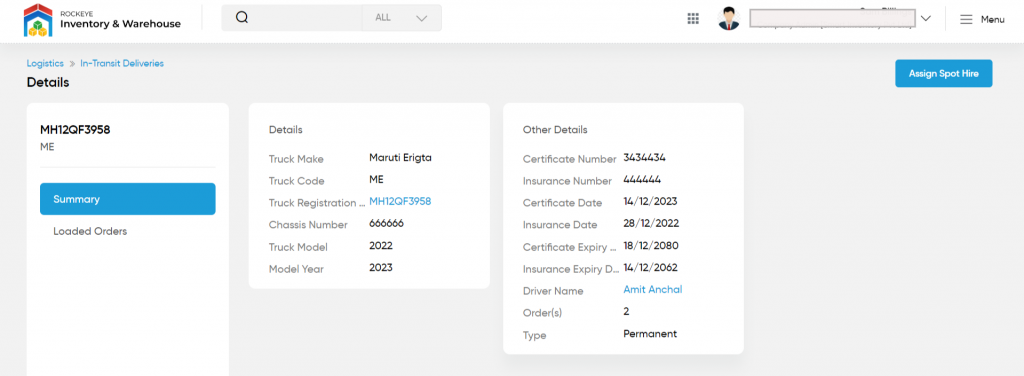Click inside the search input field
1024x376 pixels.
pos(306,18)
